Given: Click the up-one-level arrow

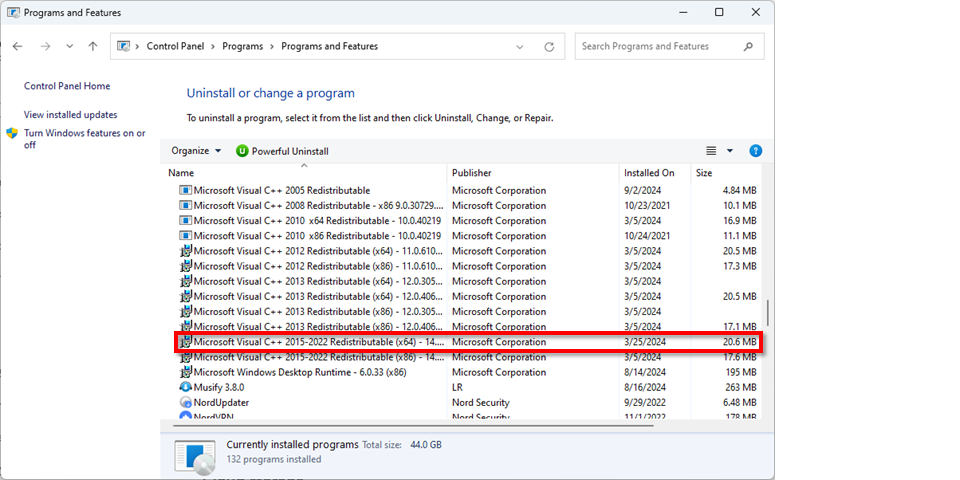Looking at the screenshot, I should [93, 46].
